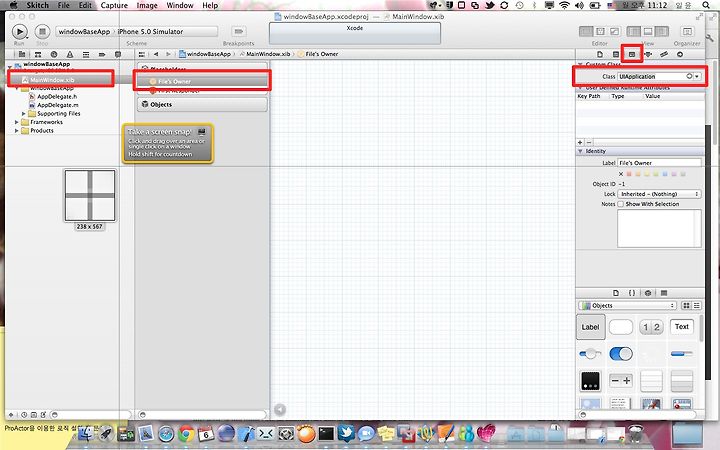Choose the blue label color swatch

click(x=665, y=174)
